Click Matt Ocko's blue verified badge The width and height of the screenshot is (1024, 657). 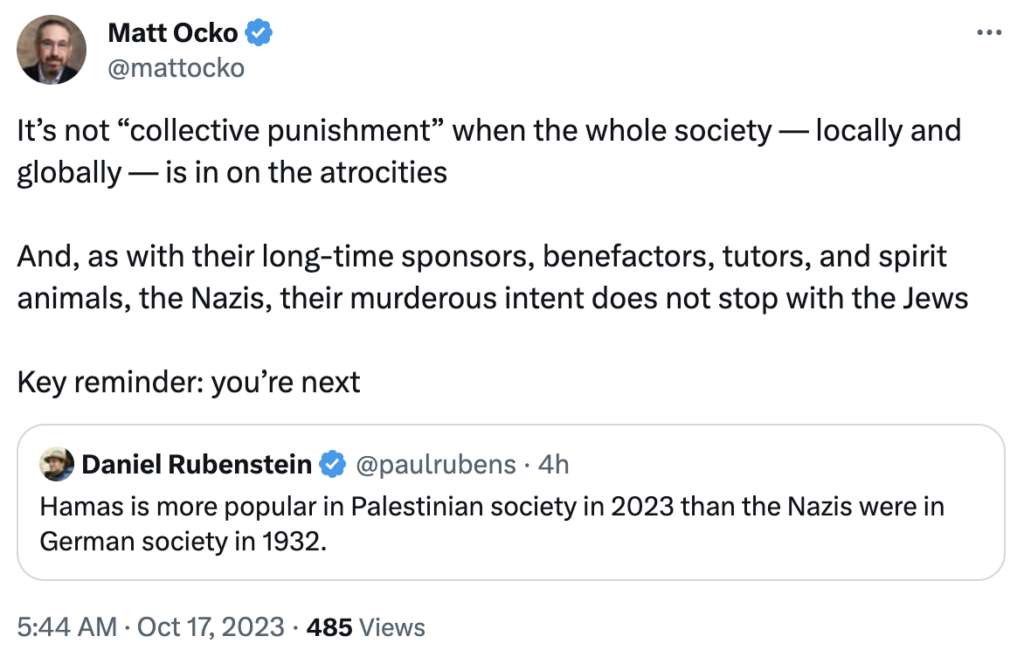pos(261,33)
